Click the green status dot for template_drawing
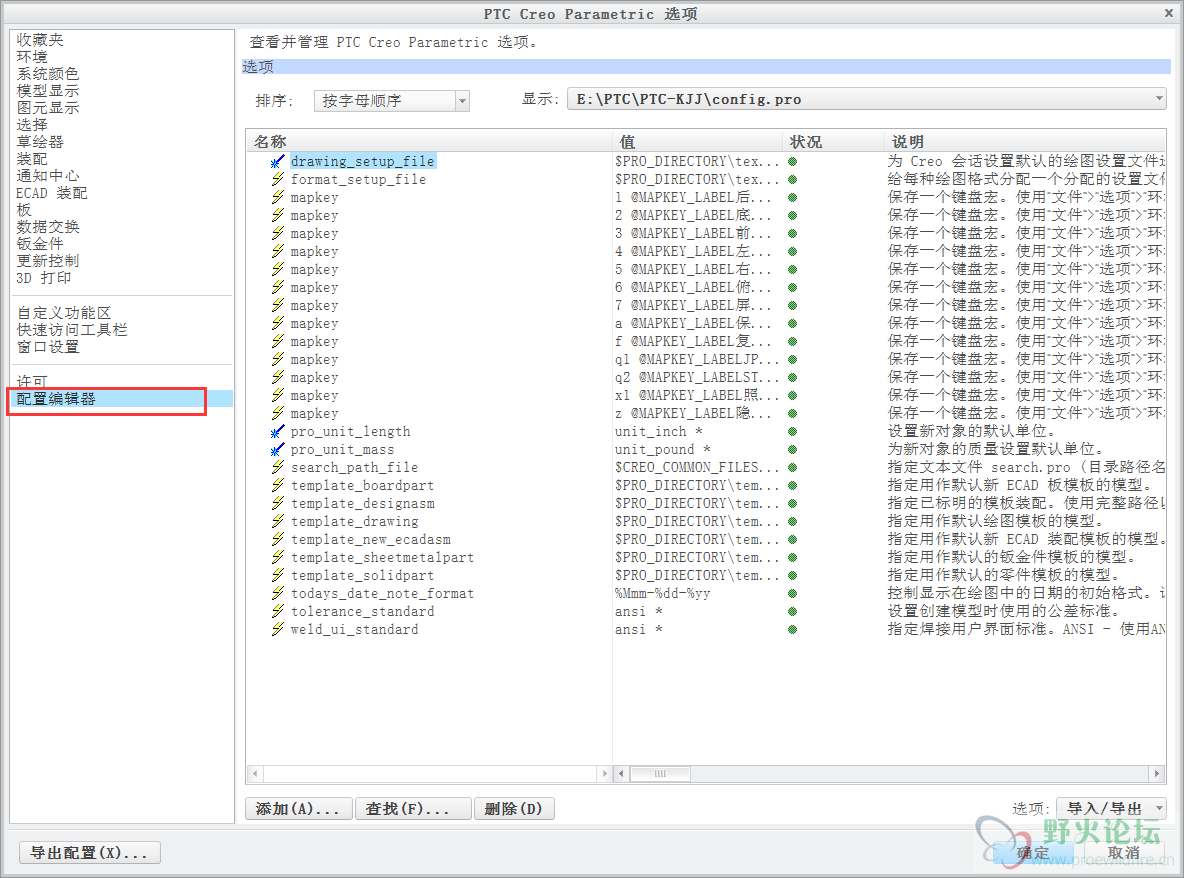 click(x=793, y=522)
